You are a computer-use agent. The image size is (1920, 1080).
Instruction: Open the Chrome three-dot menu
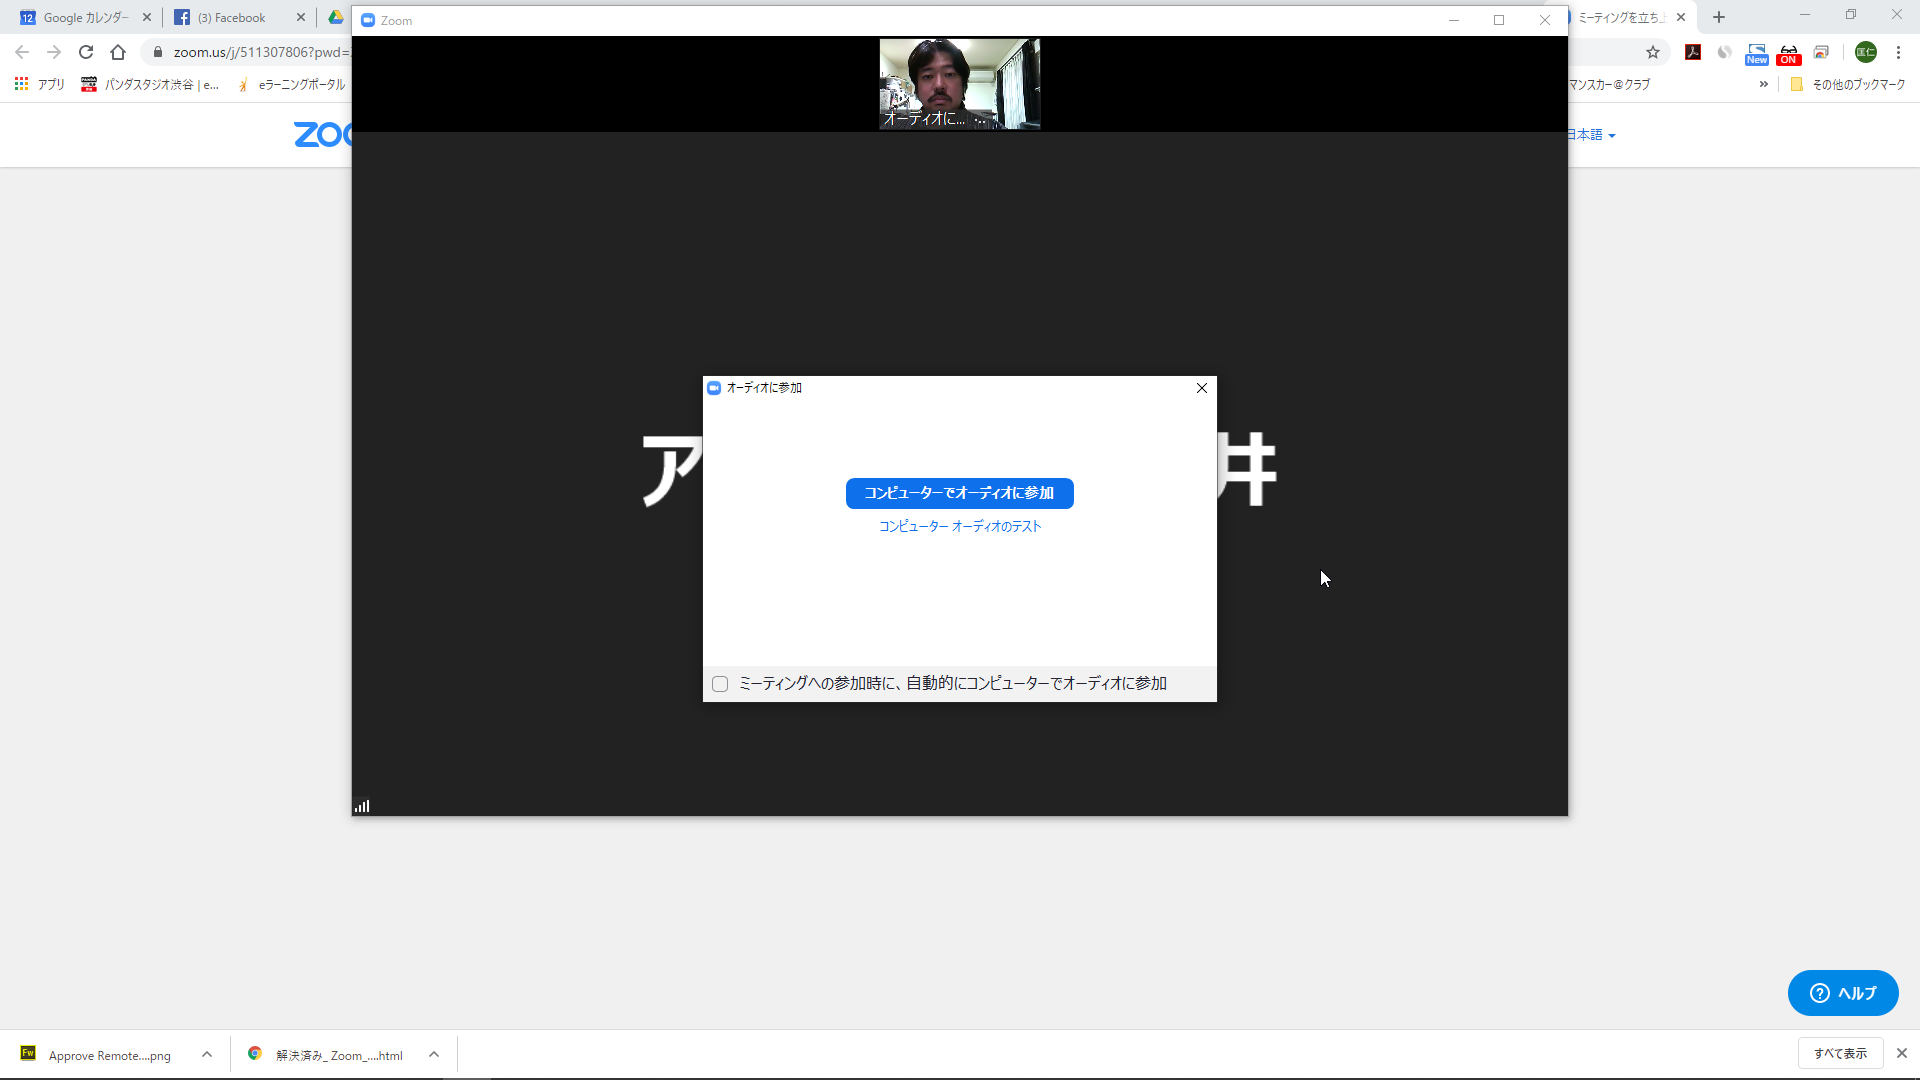[1898, 52]
